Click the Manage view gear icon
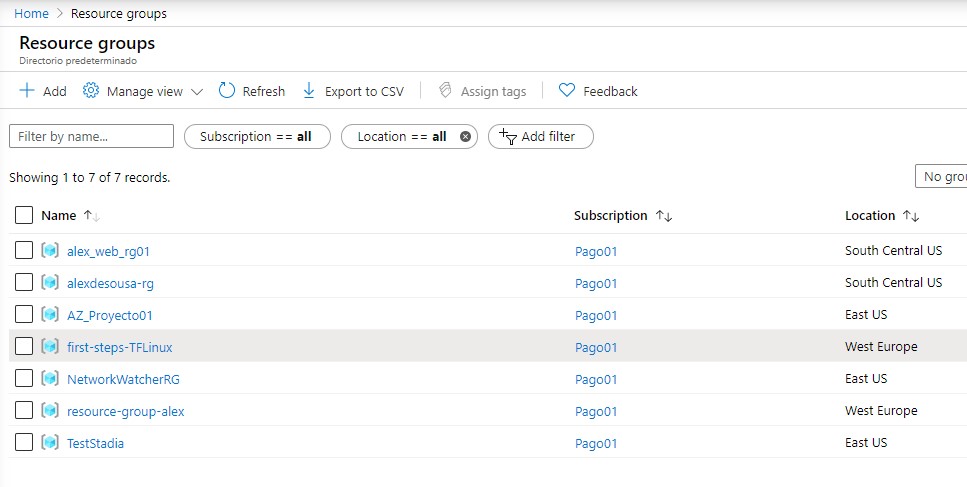Viewport: 967px width, 487px height. 91,91
